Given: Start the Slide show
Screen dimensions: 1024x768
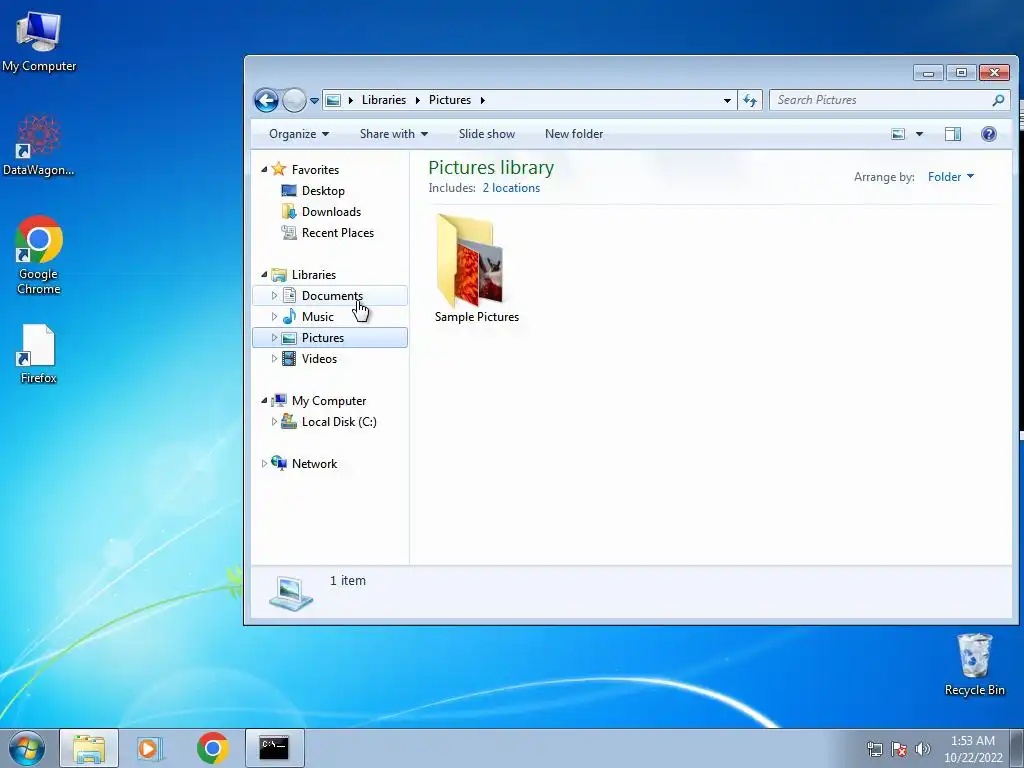Looking at the screenshot, I should 487,134.
